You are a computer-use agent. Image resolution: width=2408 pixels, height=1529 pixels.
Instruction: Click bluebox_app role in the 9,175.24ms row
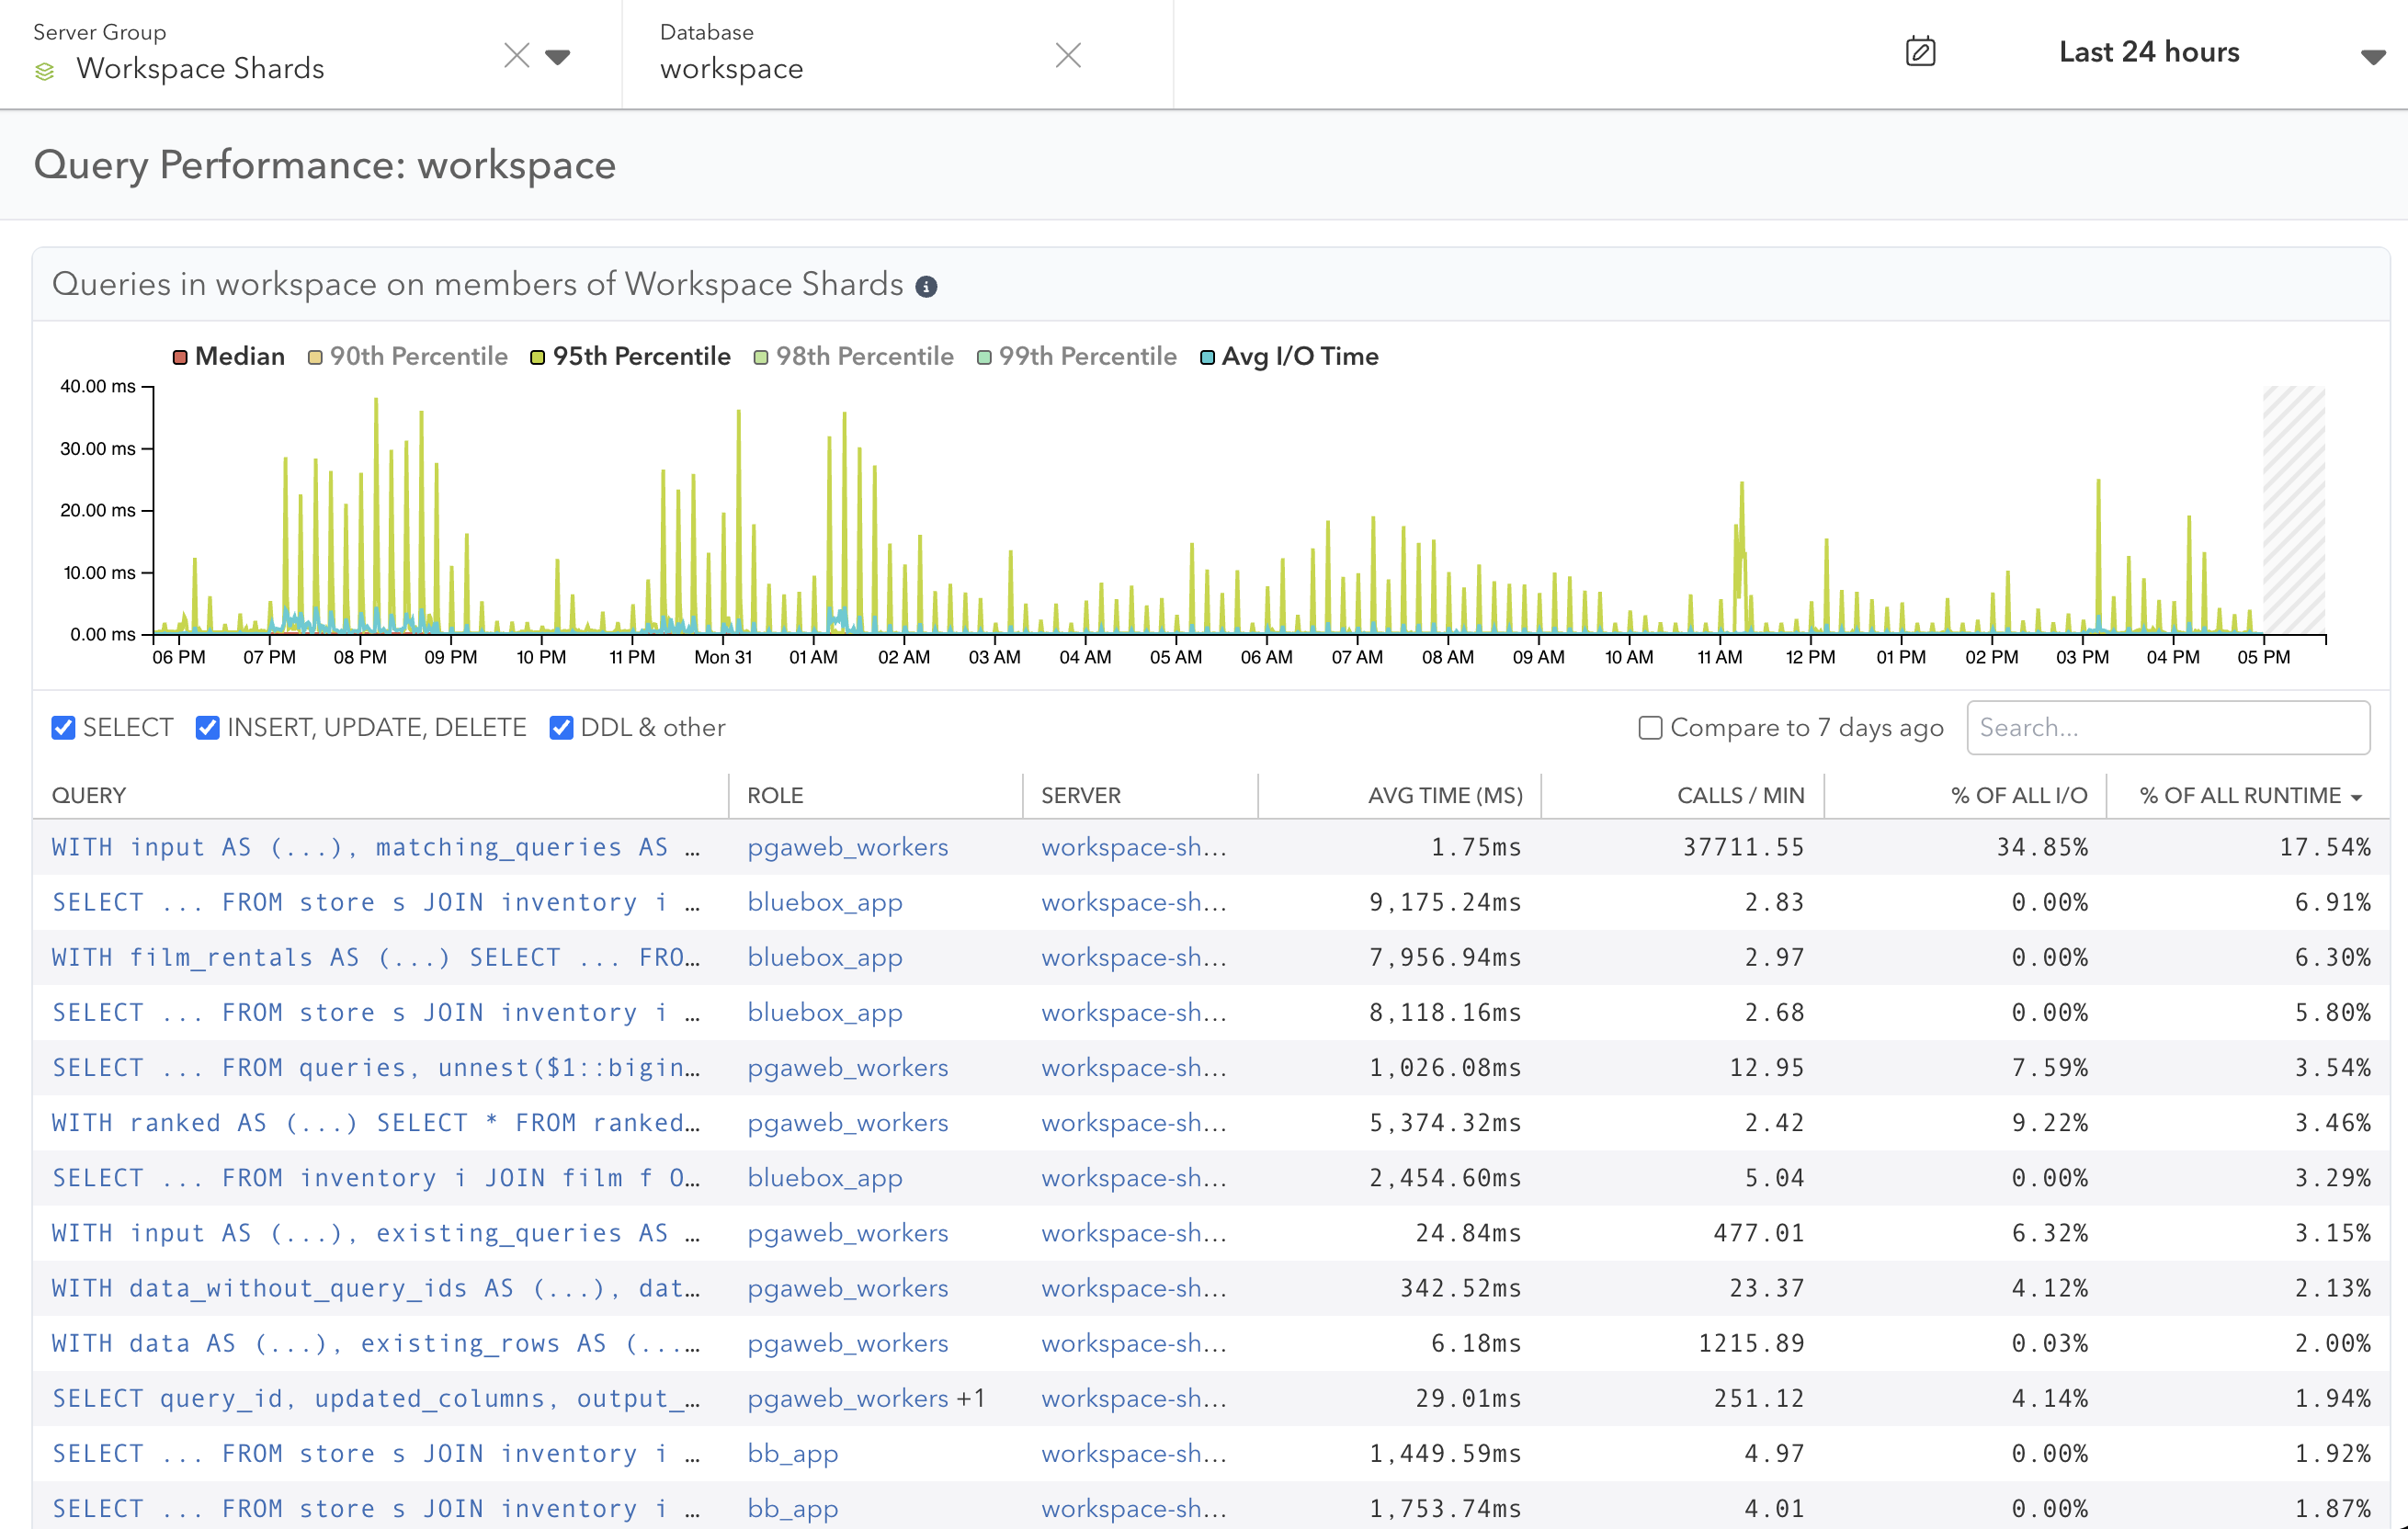pos(825,903)
